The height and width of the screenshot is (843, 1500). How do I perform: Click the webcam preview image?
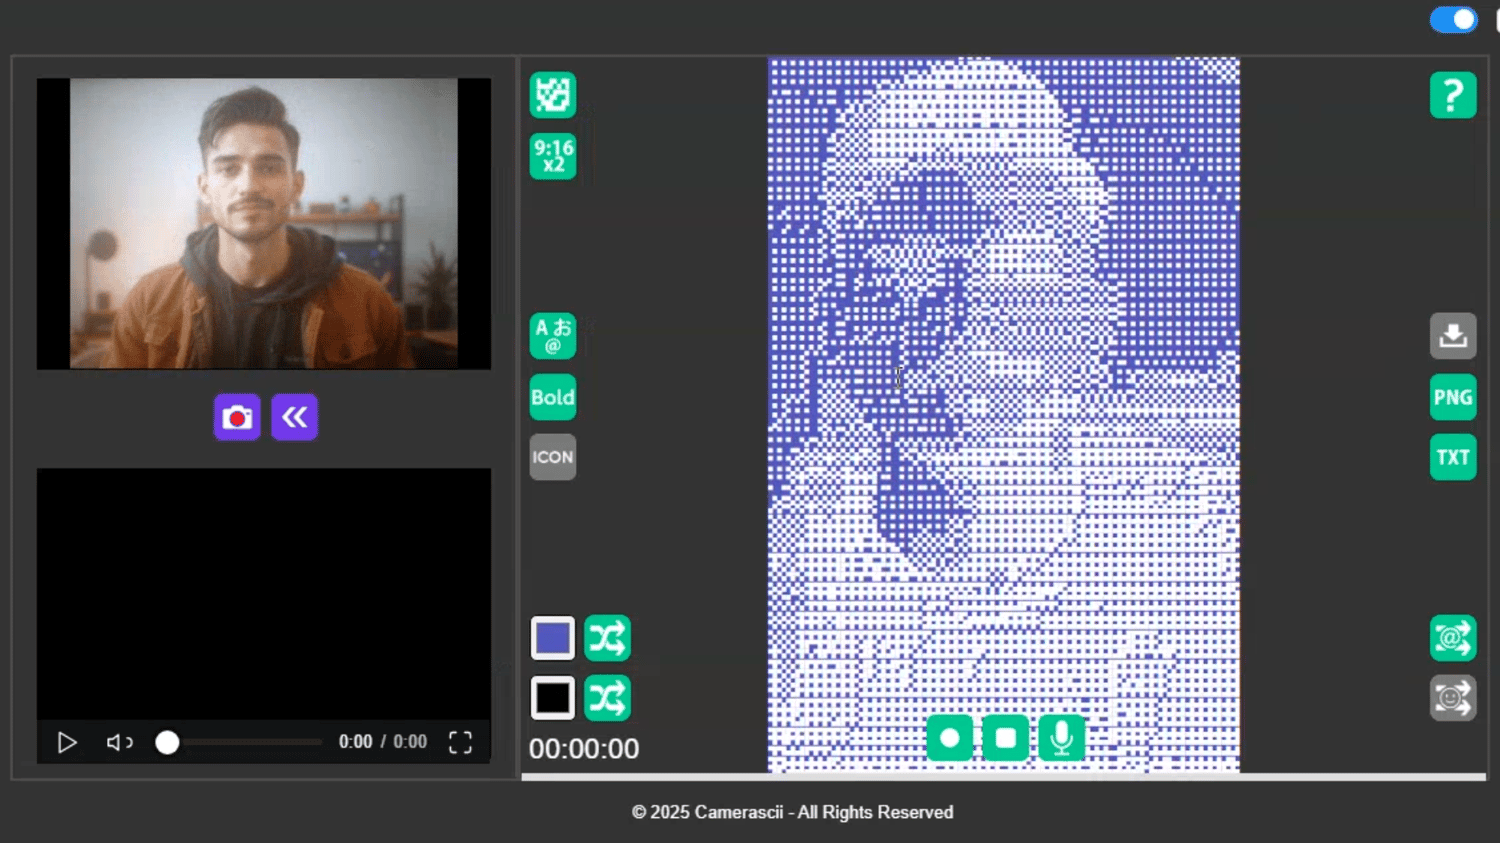tap(264, 224)
